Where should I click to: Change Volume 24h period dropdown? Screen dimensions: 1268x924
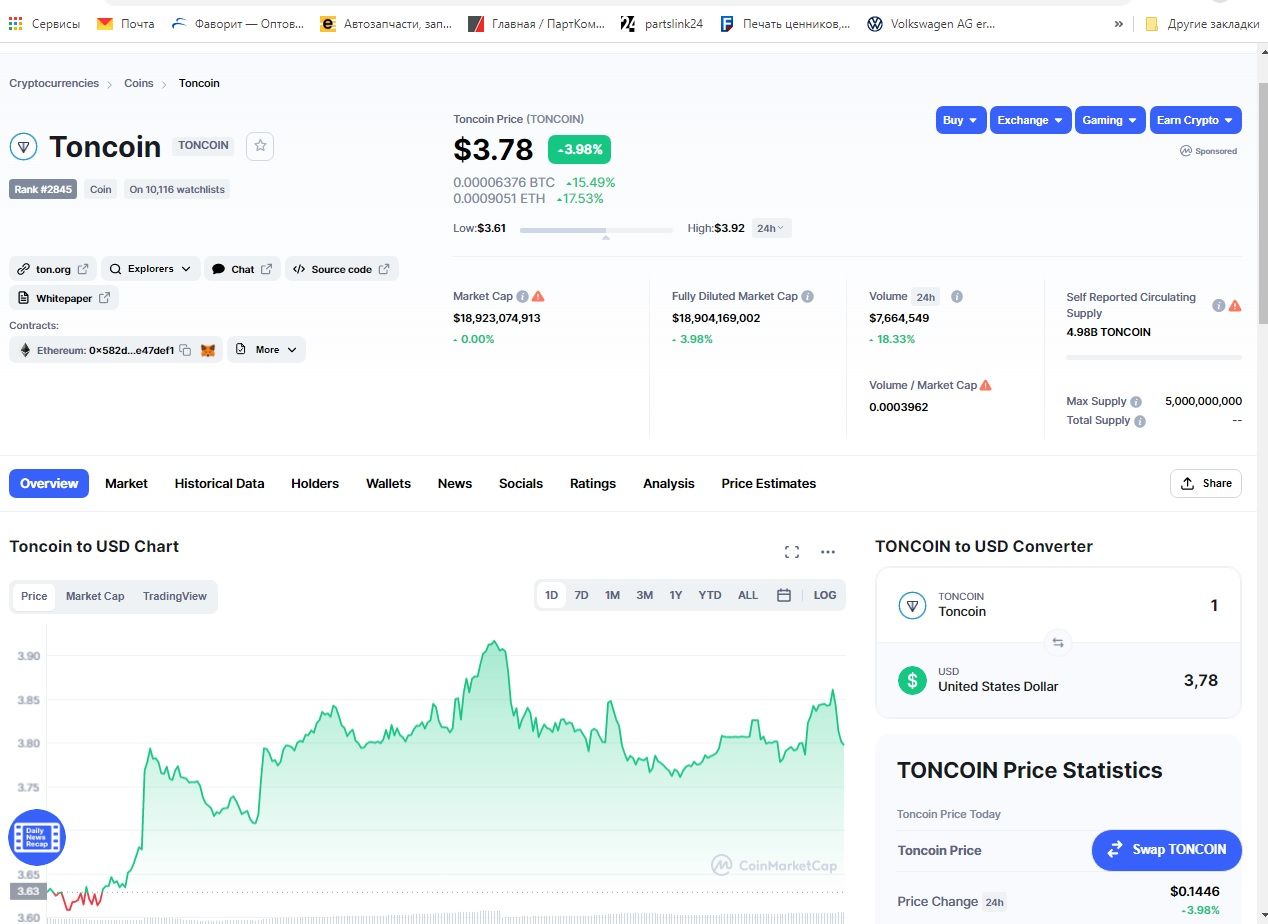(926, 297)
